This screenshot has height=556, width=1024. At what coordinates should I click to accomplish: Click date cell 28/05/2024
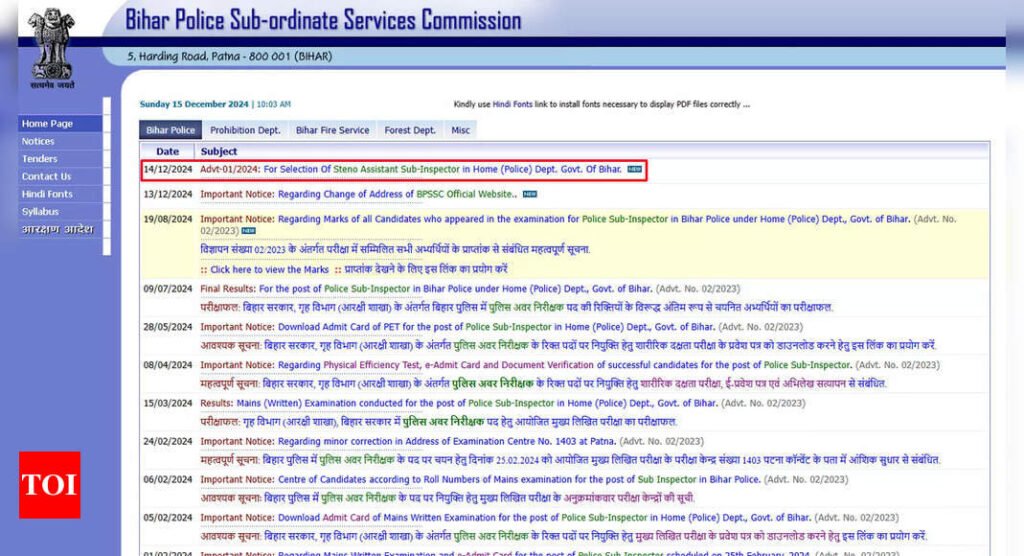click(168, 327)
